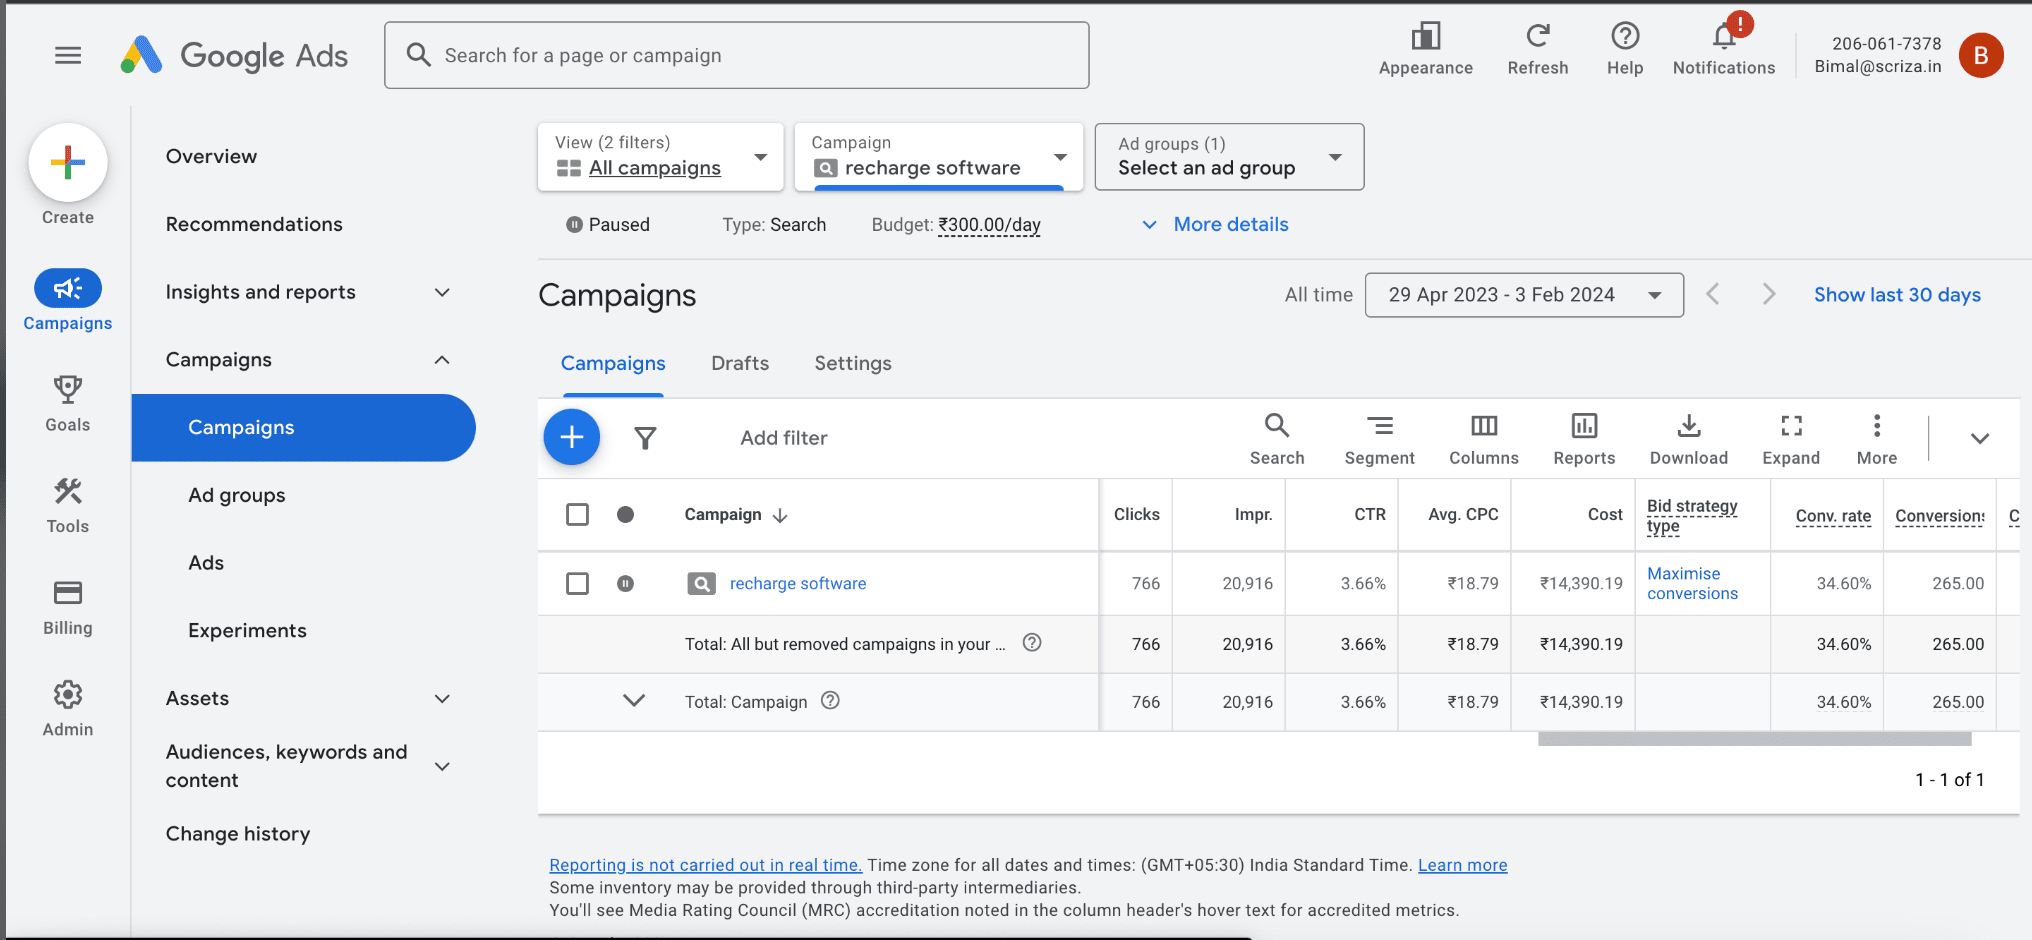Click Show last 30 days

1897,295
